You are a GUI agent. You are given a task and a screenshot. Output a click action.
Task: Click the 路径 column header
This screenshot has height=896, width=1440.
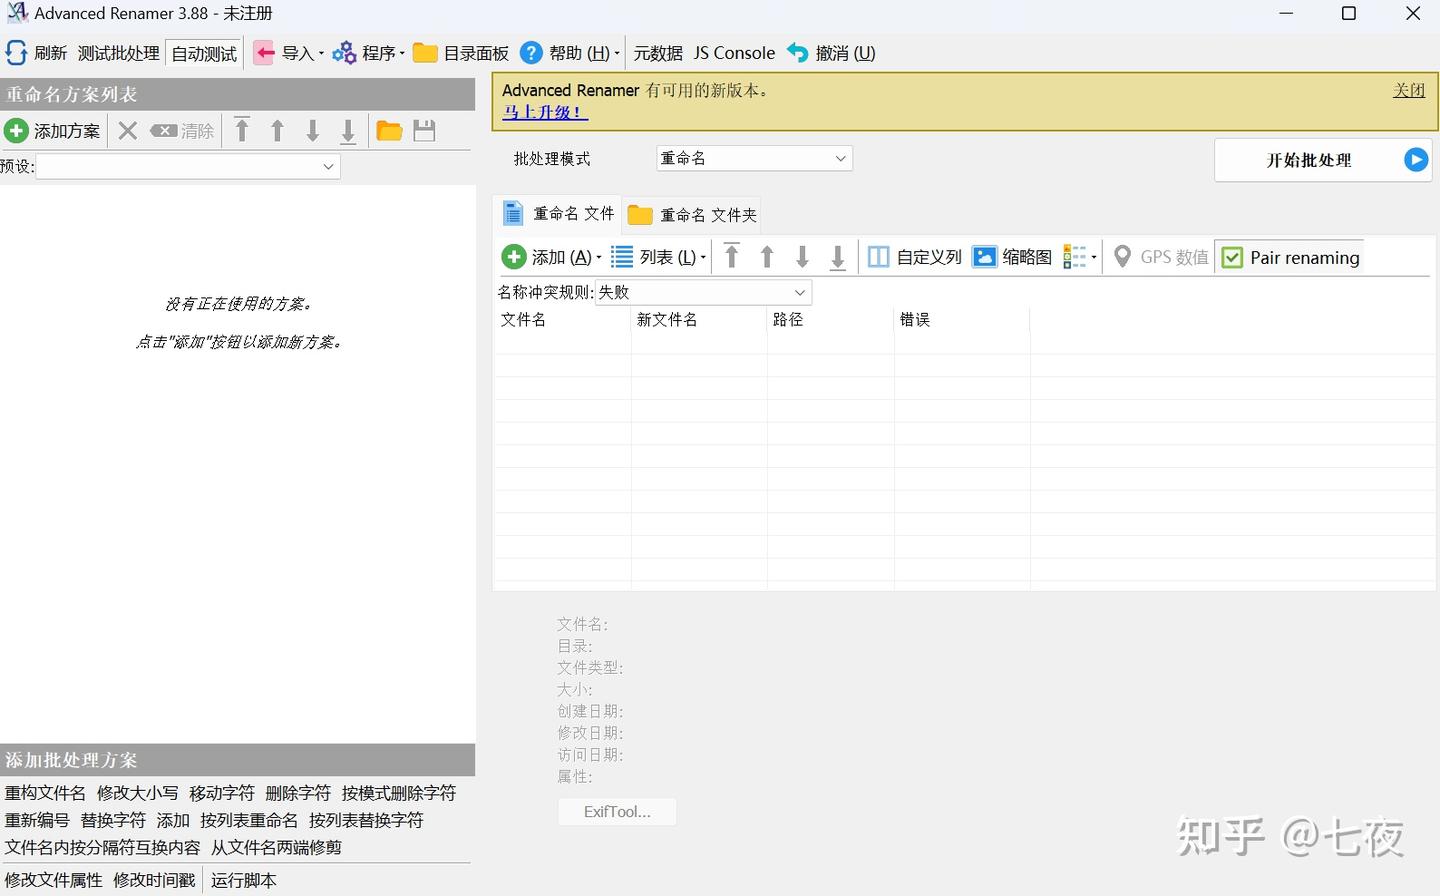pos(830,320)
